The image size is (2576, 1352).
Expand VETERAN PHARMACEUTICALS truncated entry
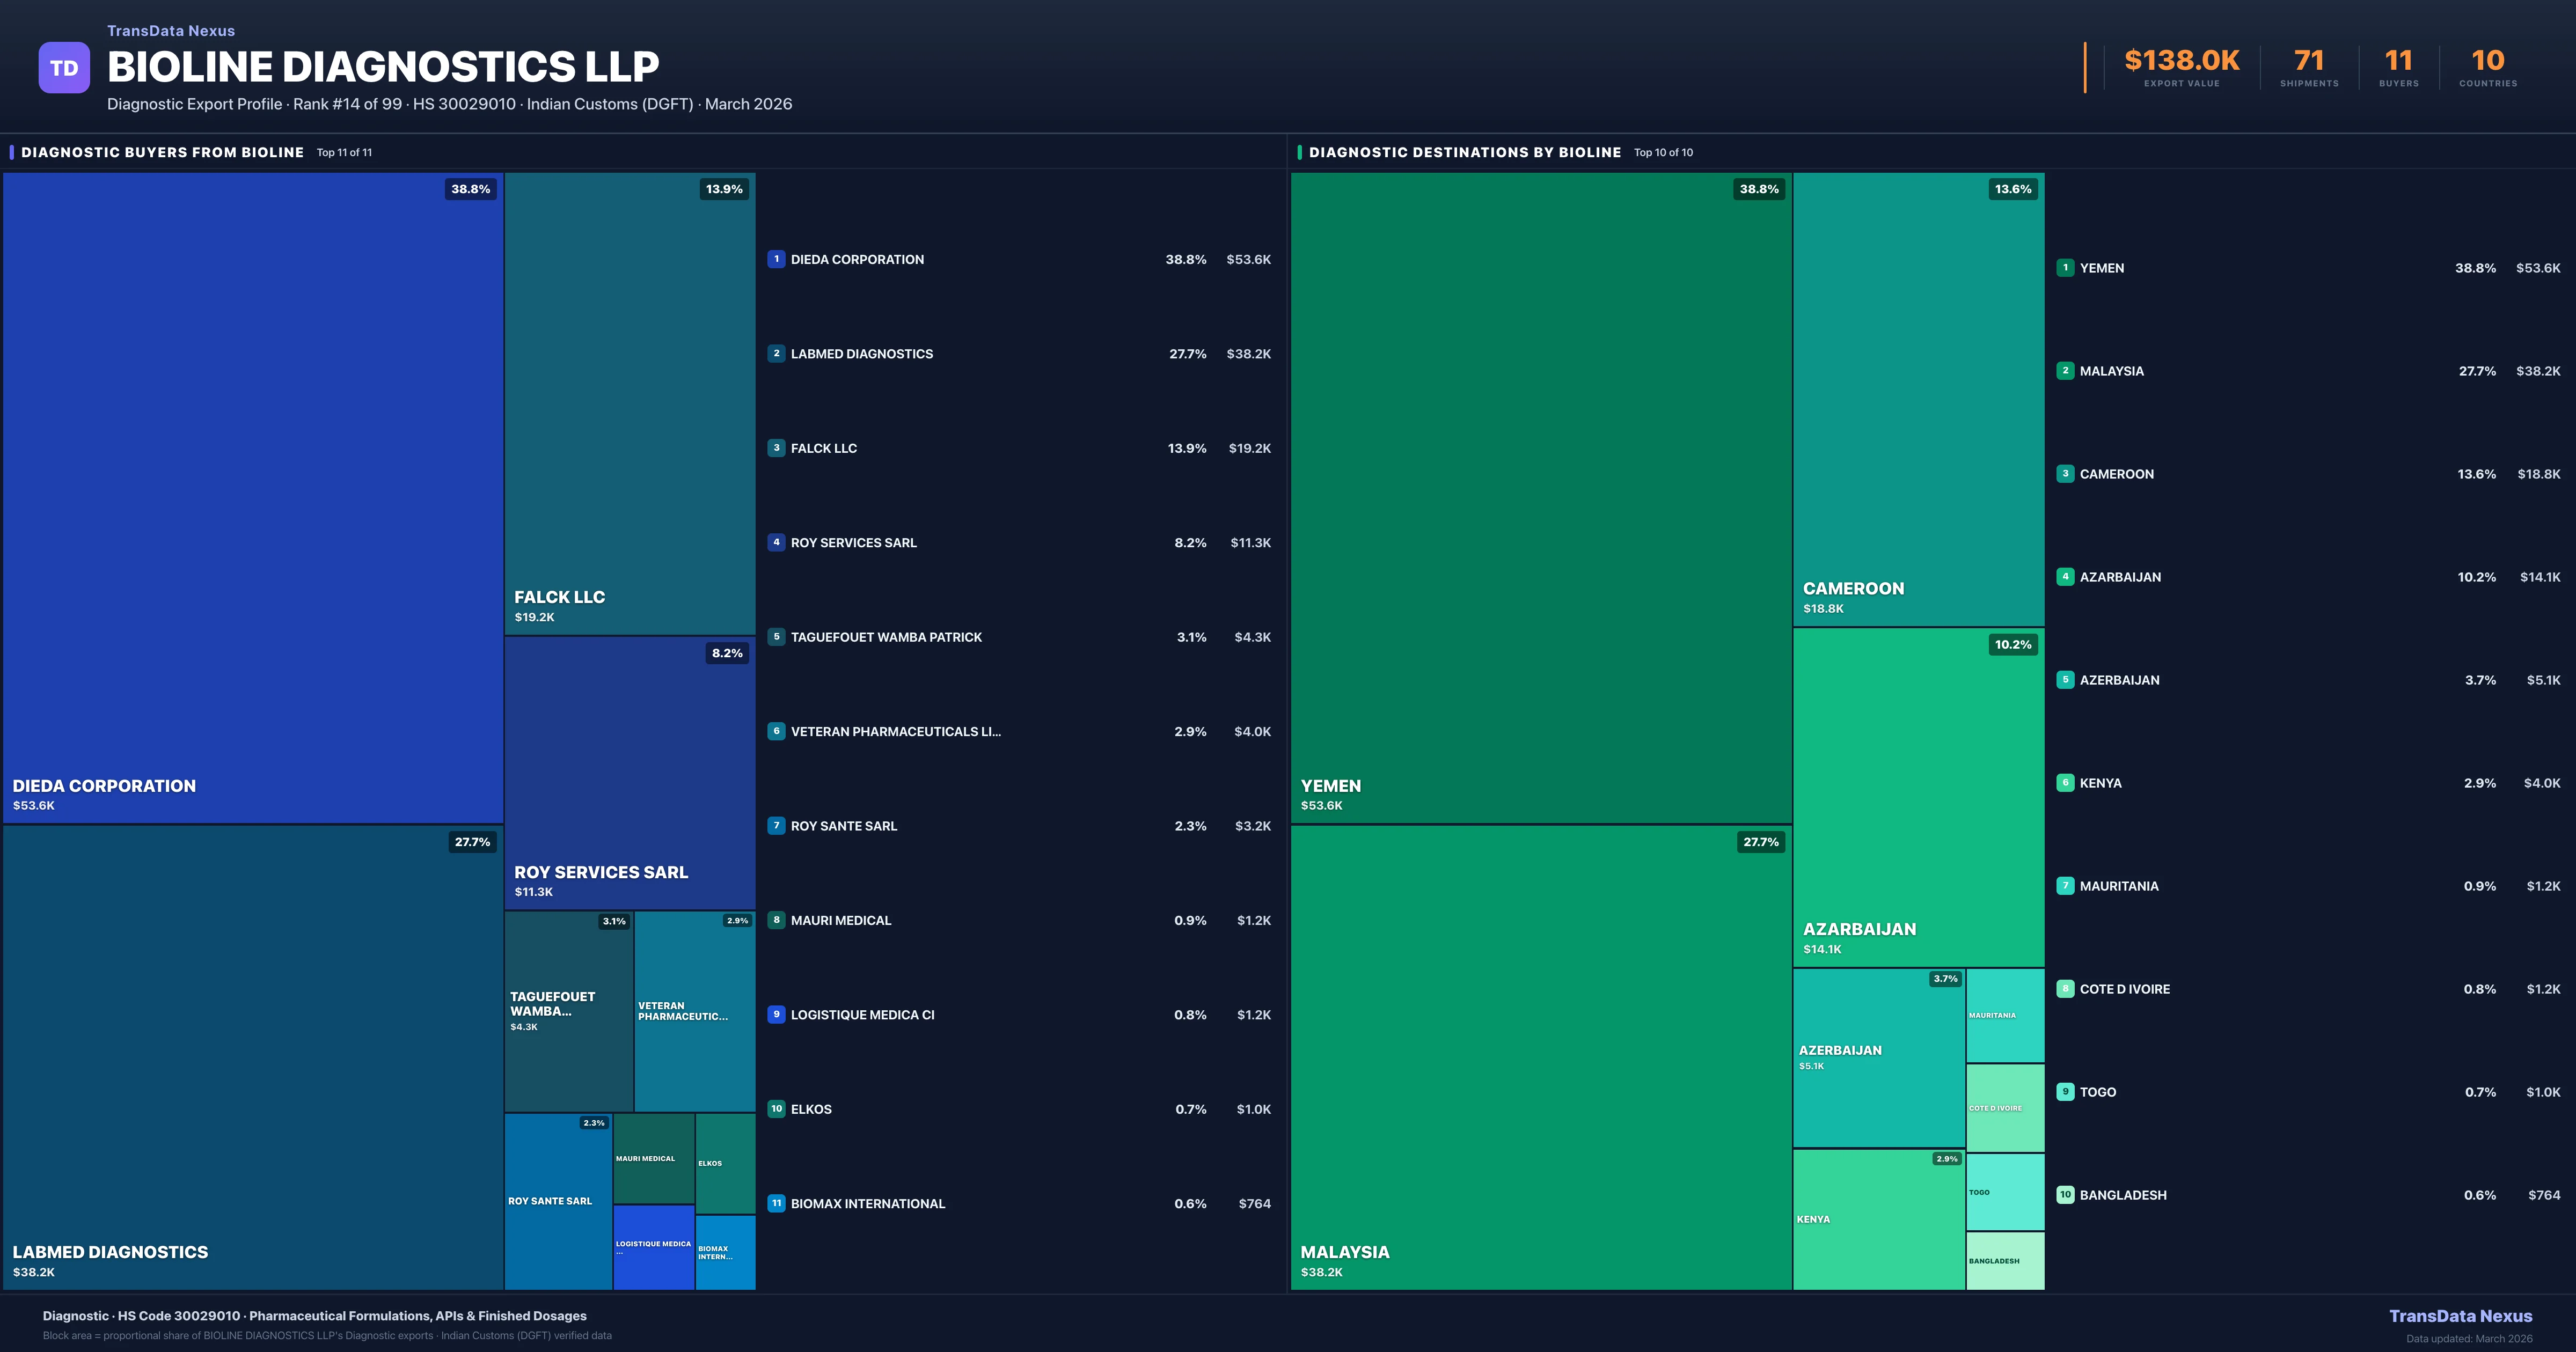pyautogui.click(x=896, y=731)
